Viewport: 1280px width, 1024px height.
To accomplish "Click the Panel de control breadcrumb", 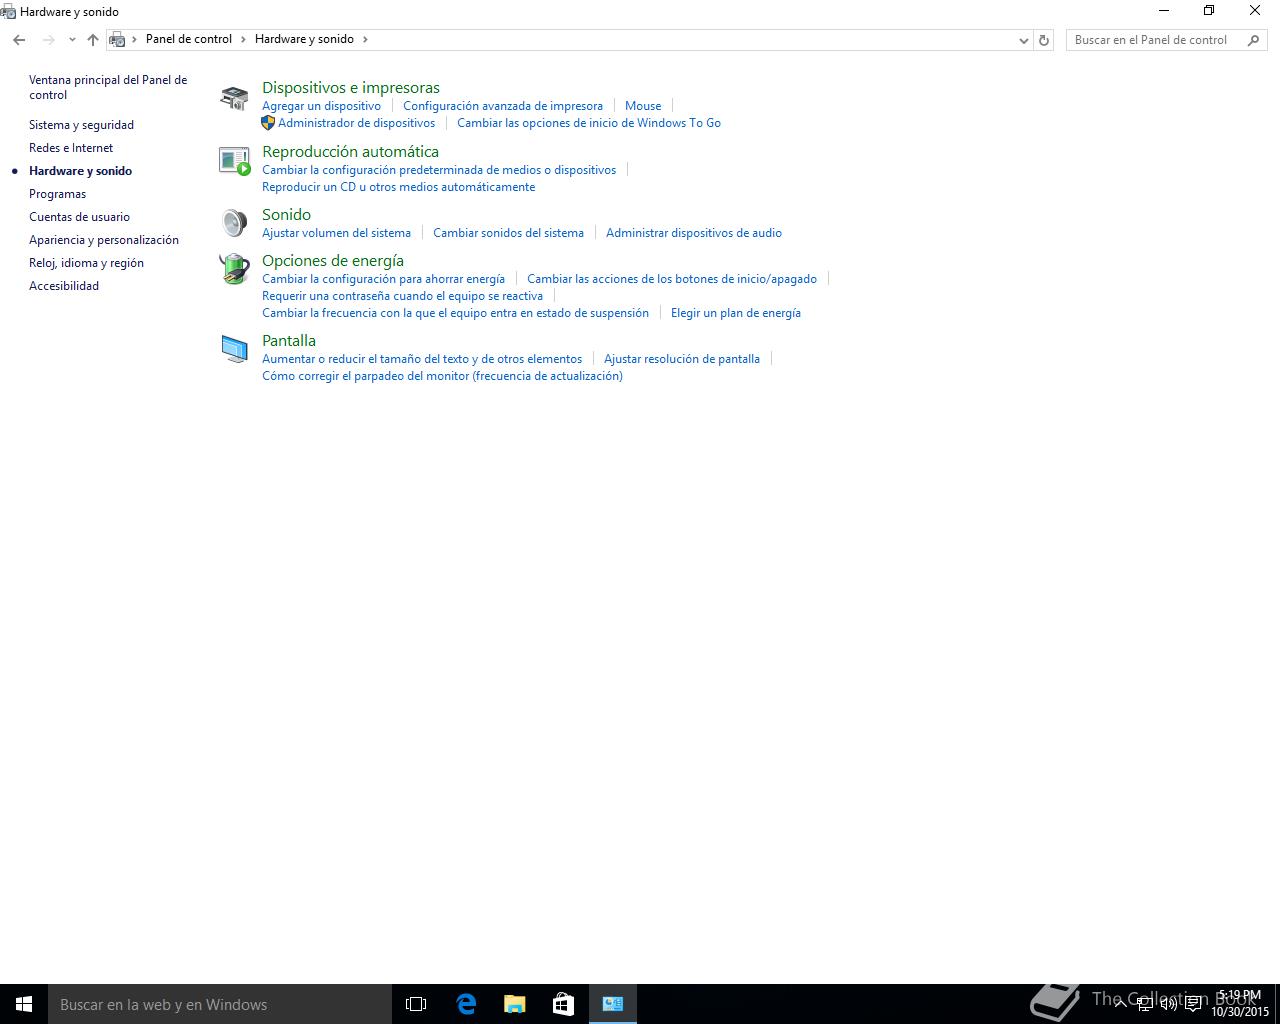I will click(189, 39).
